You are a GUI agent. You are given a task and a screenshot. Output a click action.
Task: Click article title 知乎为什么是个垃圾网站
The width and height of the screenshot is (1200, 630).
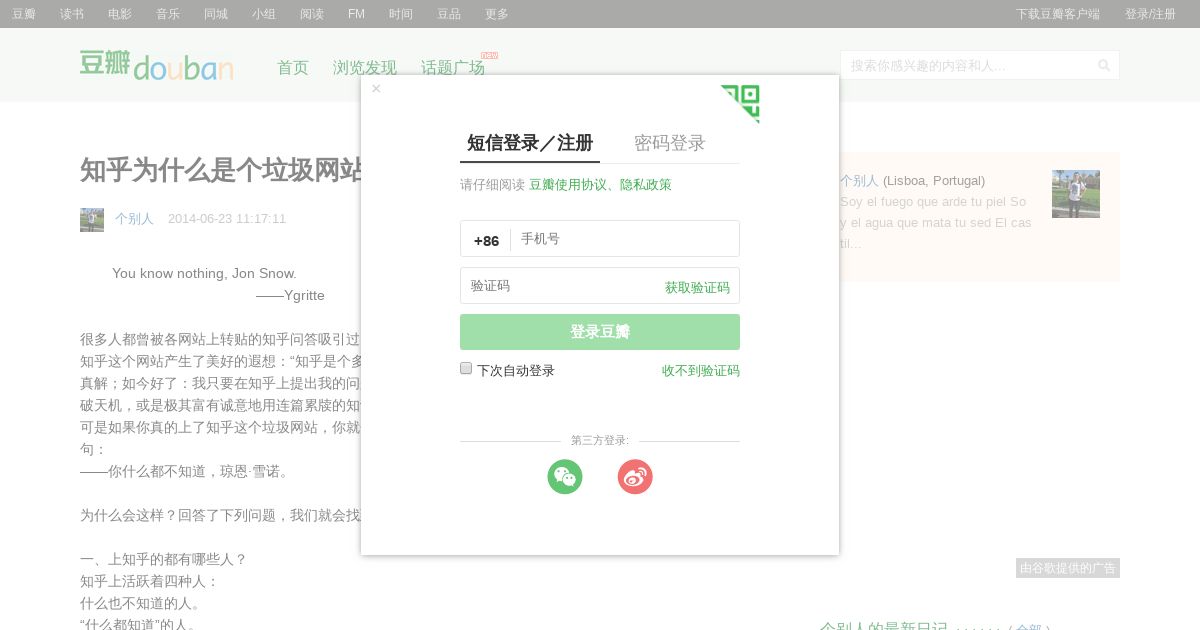(221, 170)
